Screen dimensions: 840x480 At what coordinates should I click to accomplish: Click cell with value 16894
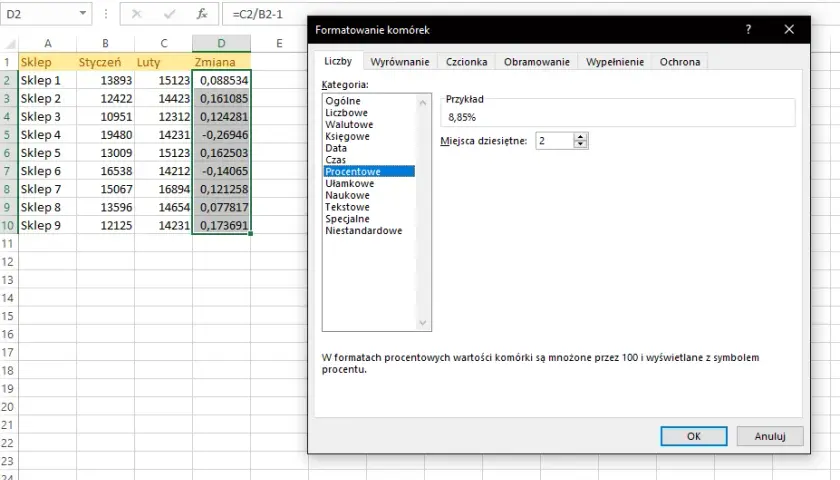163,189
